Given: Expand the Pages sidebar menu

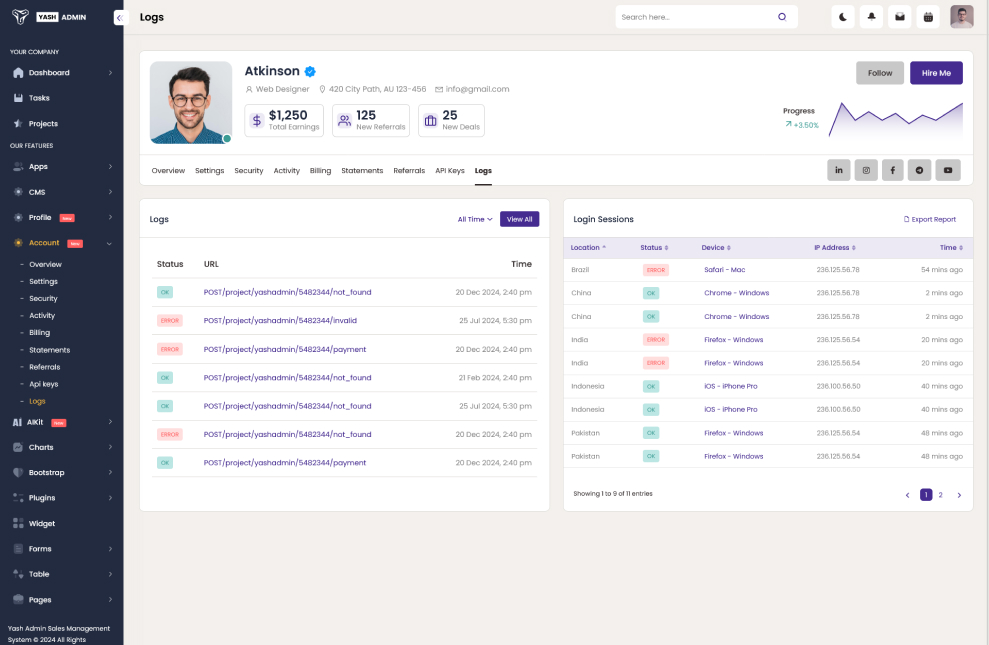Looking at the screenshot, I should pos(61,600).
